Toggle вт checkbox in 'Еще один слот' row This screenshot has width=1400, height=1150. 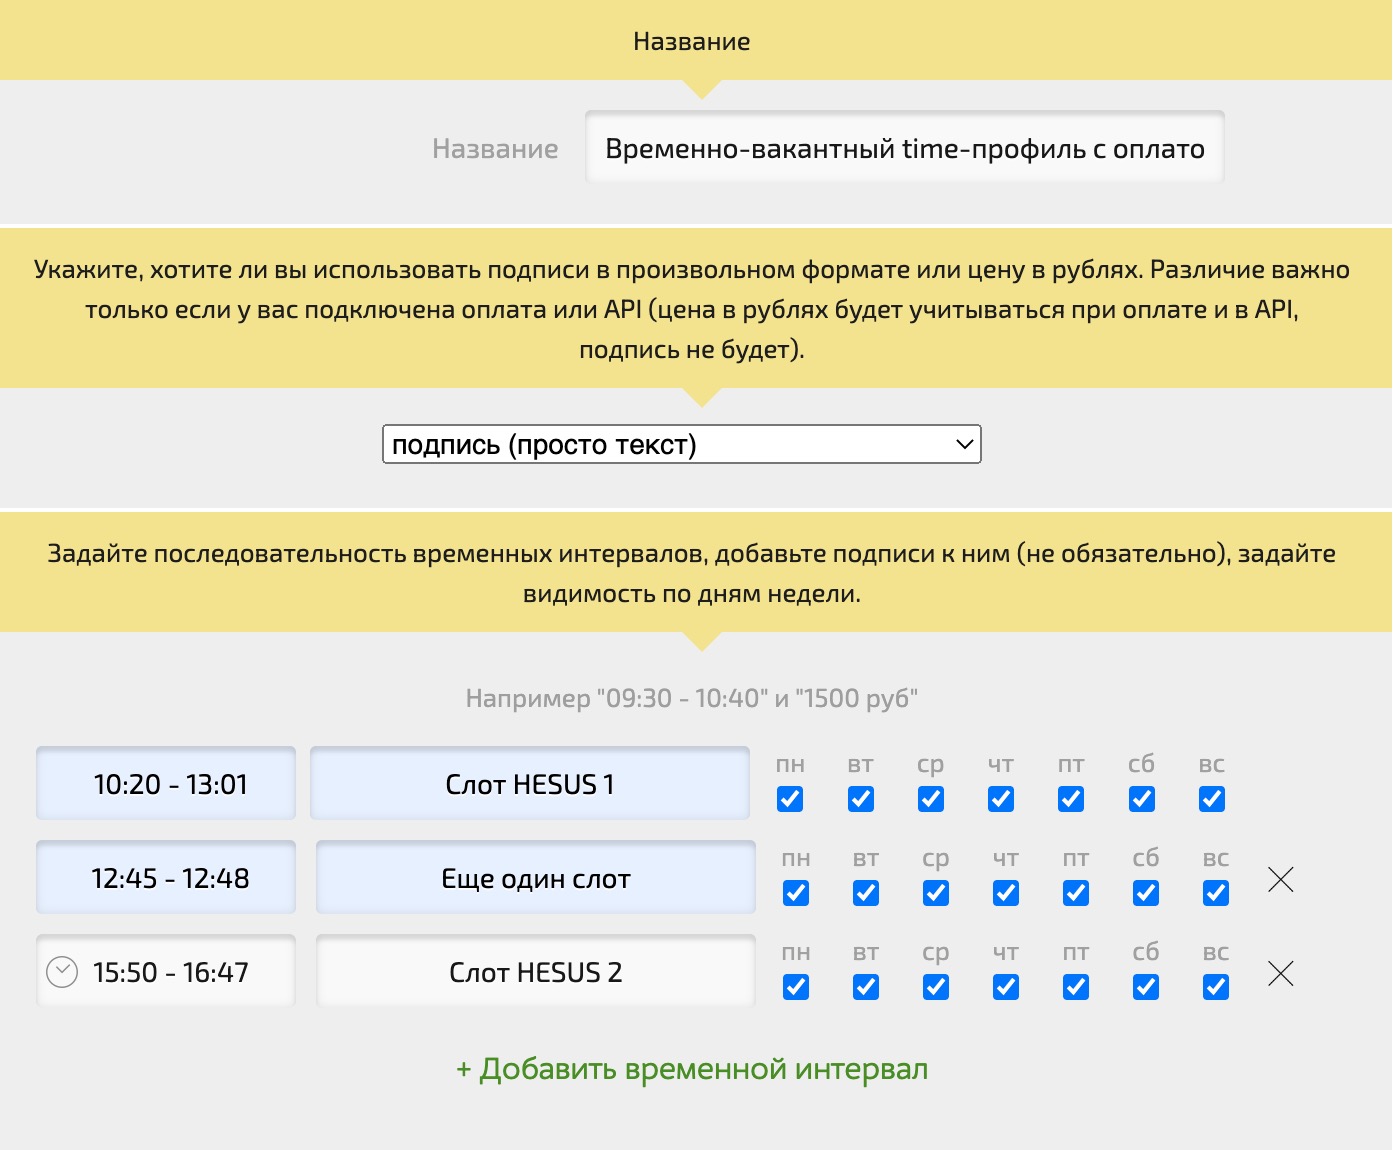pyautogui.click(x=866, y=893)
